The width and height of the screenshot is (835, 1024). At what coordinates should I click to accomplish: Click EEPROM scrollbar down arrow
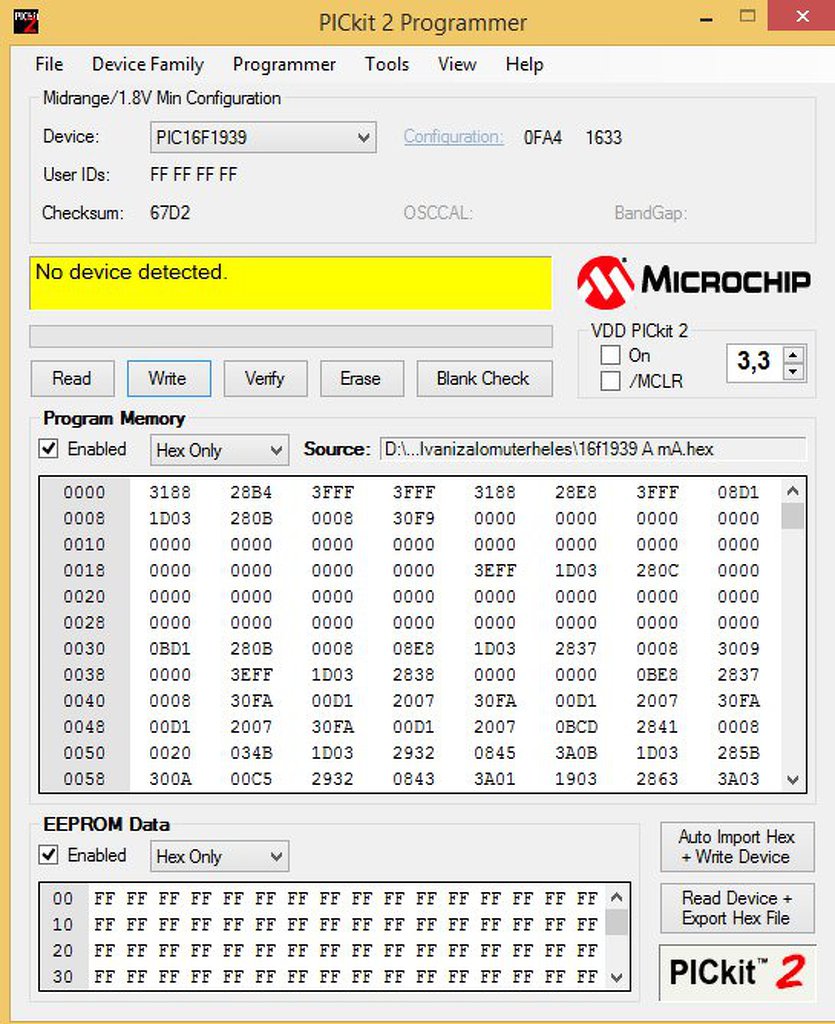(x=617, y=978)
